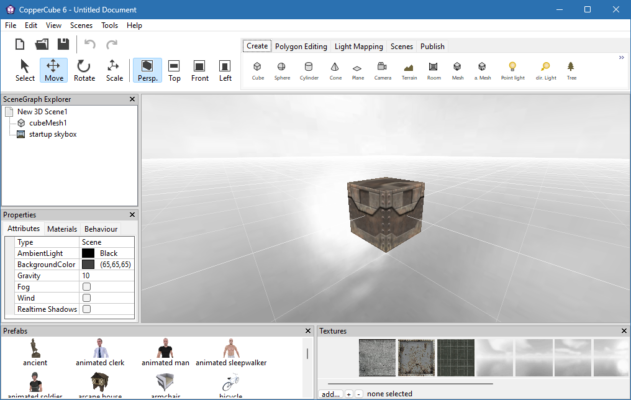This screenshot has width=631, height=400.
Task: Switch to the Light Mapping tab
Action: click(x=359, y=46)
